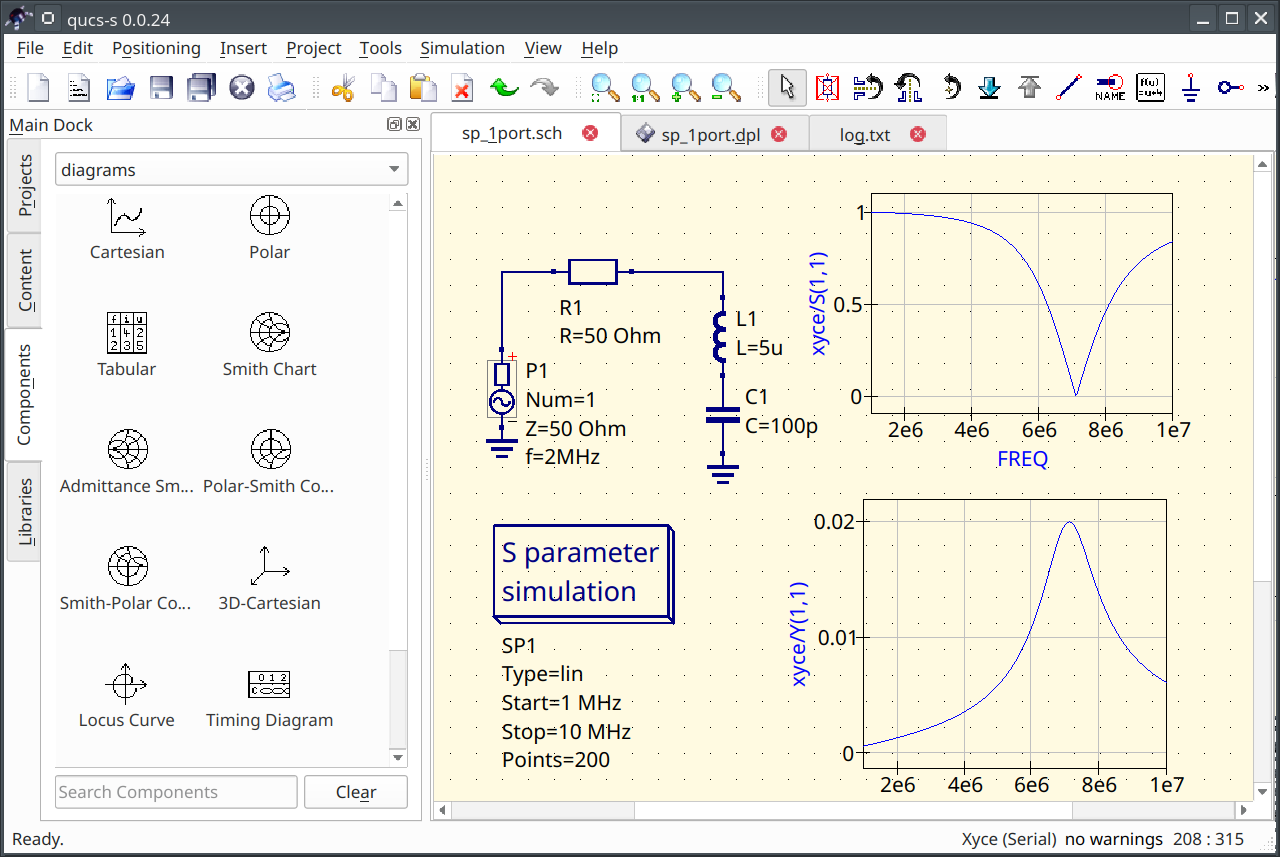The width and height of the screenshot is (1280, 857).
Task: Open the Simulation menu
Action: point(462,48)
